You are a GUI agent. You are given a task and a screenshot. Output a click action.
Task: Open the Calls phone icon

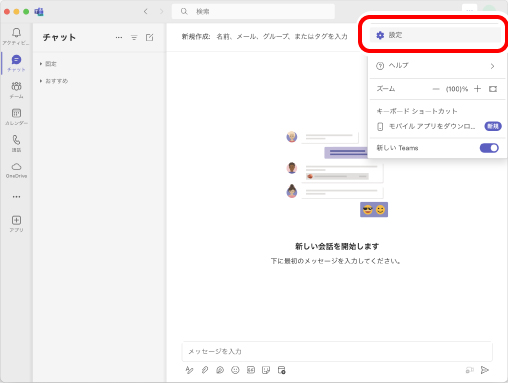pos(16,140)
